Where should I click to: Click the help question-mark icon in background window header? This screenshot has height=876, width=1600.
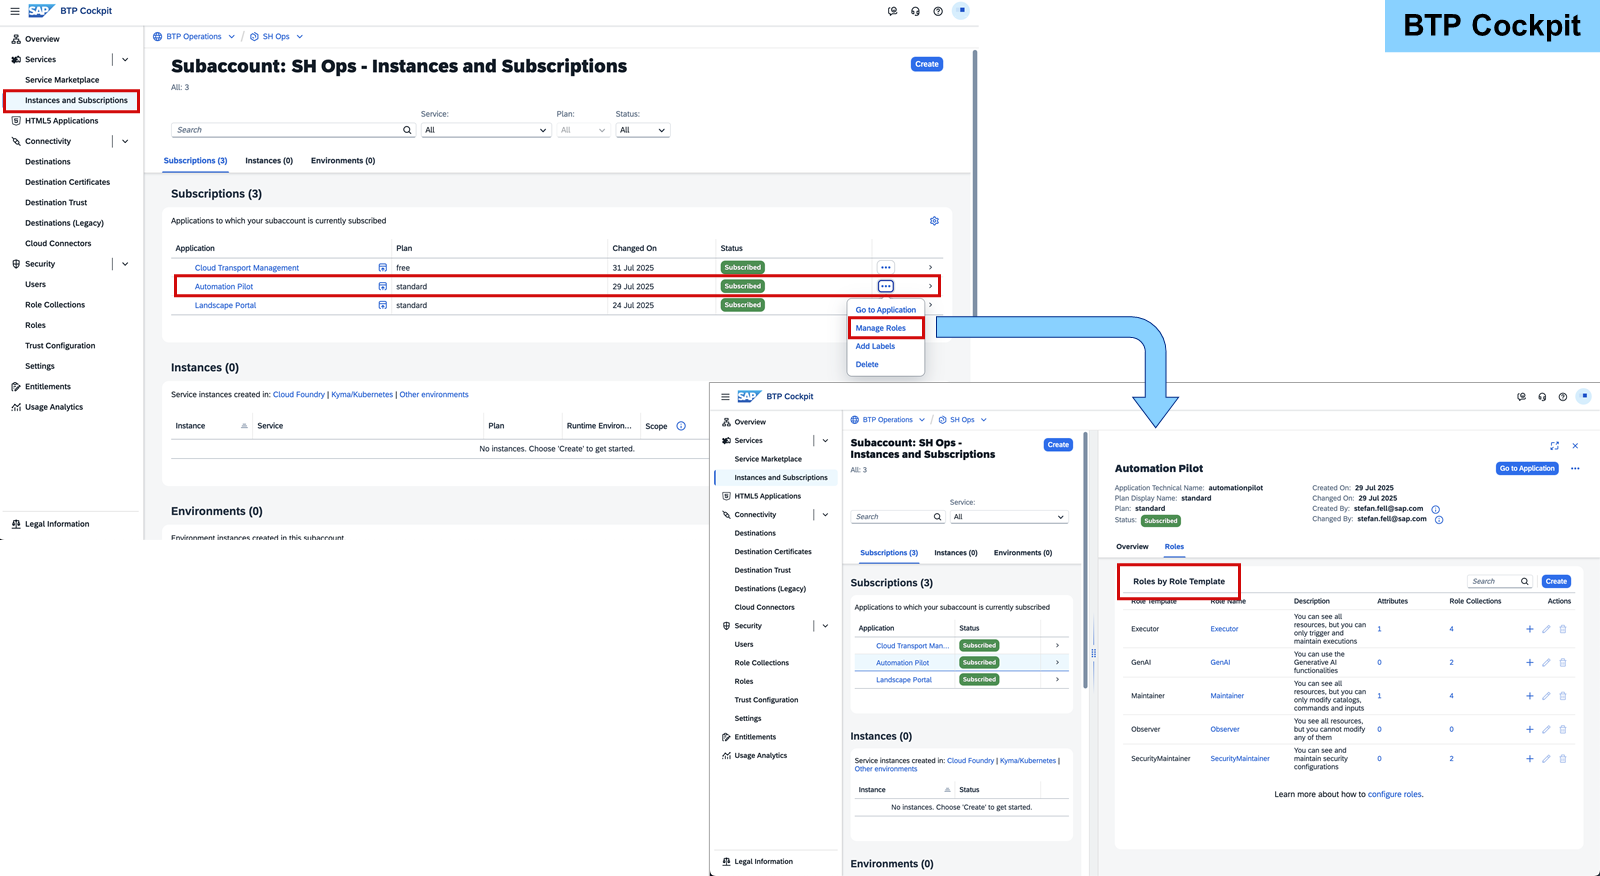coord(938,11)
